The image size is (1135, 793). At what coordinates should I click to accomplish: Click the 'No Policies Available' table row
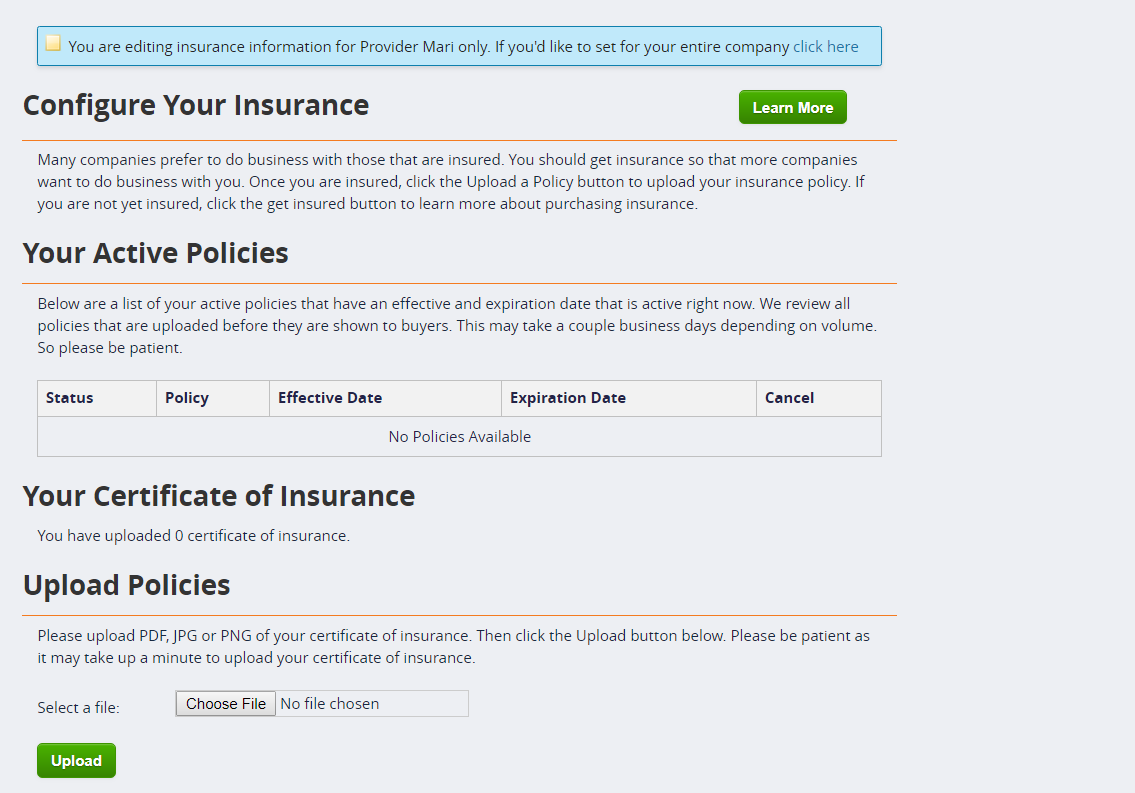460,436
